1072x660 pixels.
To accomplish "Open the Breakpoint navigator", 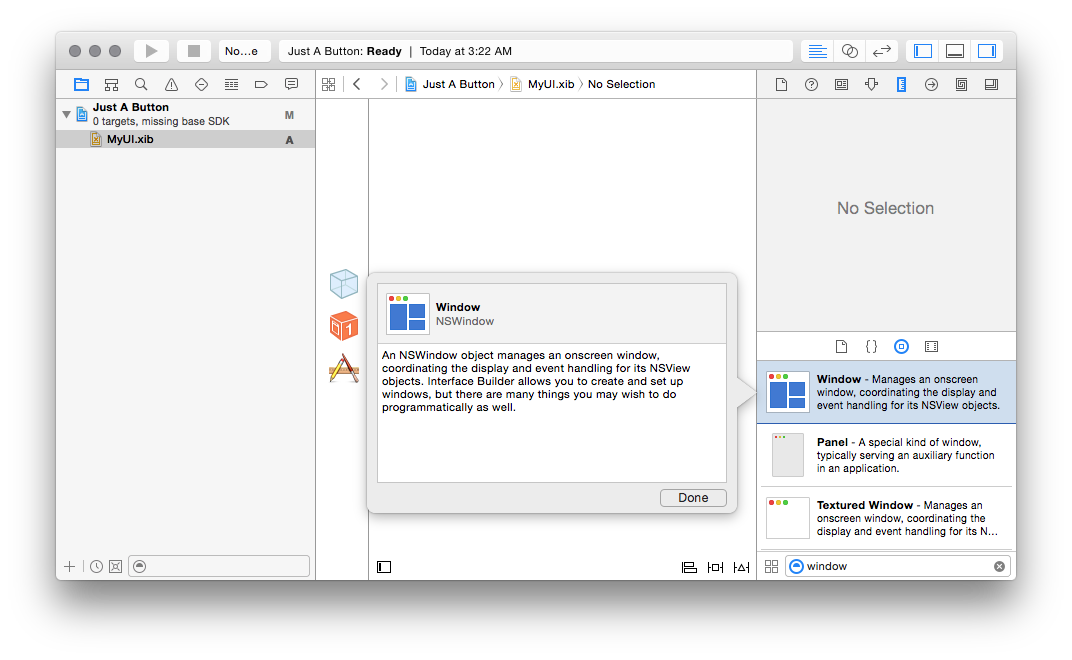I will [x=261, y=84].
